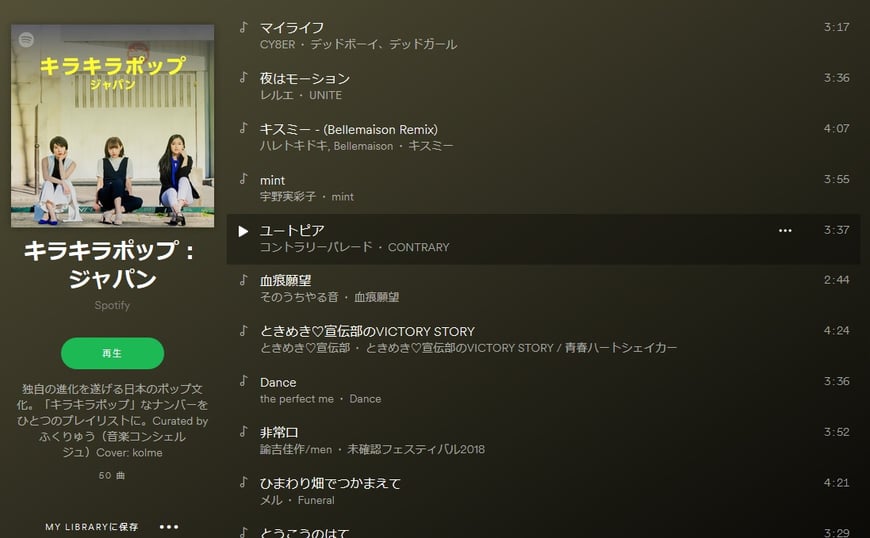Click the note icon beside 血痕願望
This screenshot has height=538, width=870.
click(x=243, y=280)
